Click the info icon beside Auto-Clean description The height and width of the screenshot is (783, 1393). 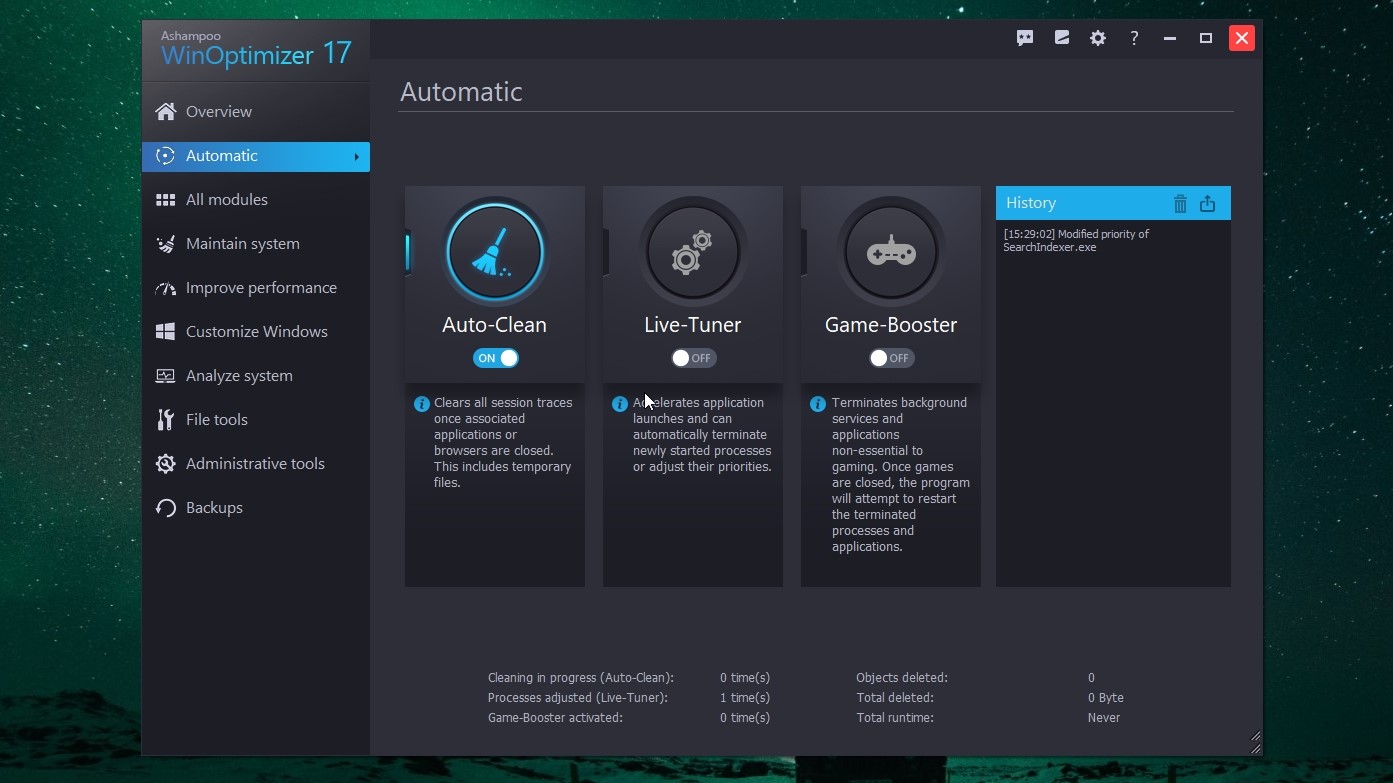click(x=422, y=404)
